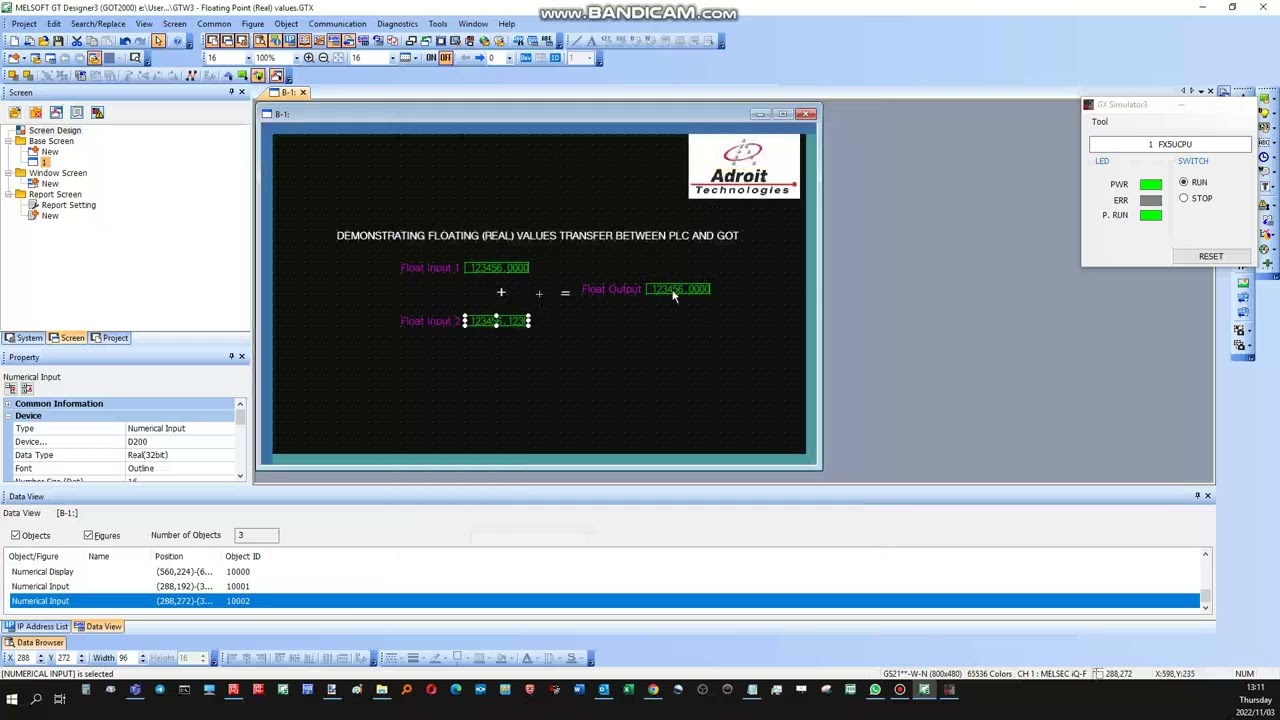Toggle the Objects checkbox in Data View
Image resolution: width=1280 pixels, height=720 pixels.
click(x=16, y=536)
